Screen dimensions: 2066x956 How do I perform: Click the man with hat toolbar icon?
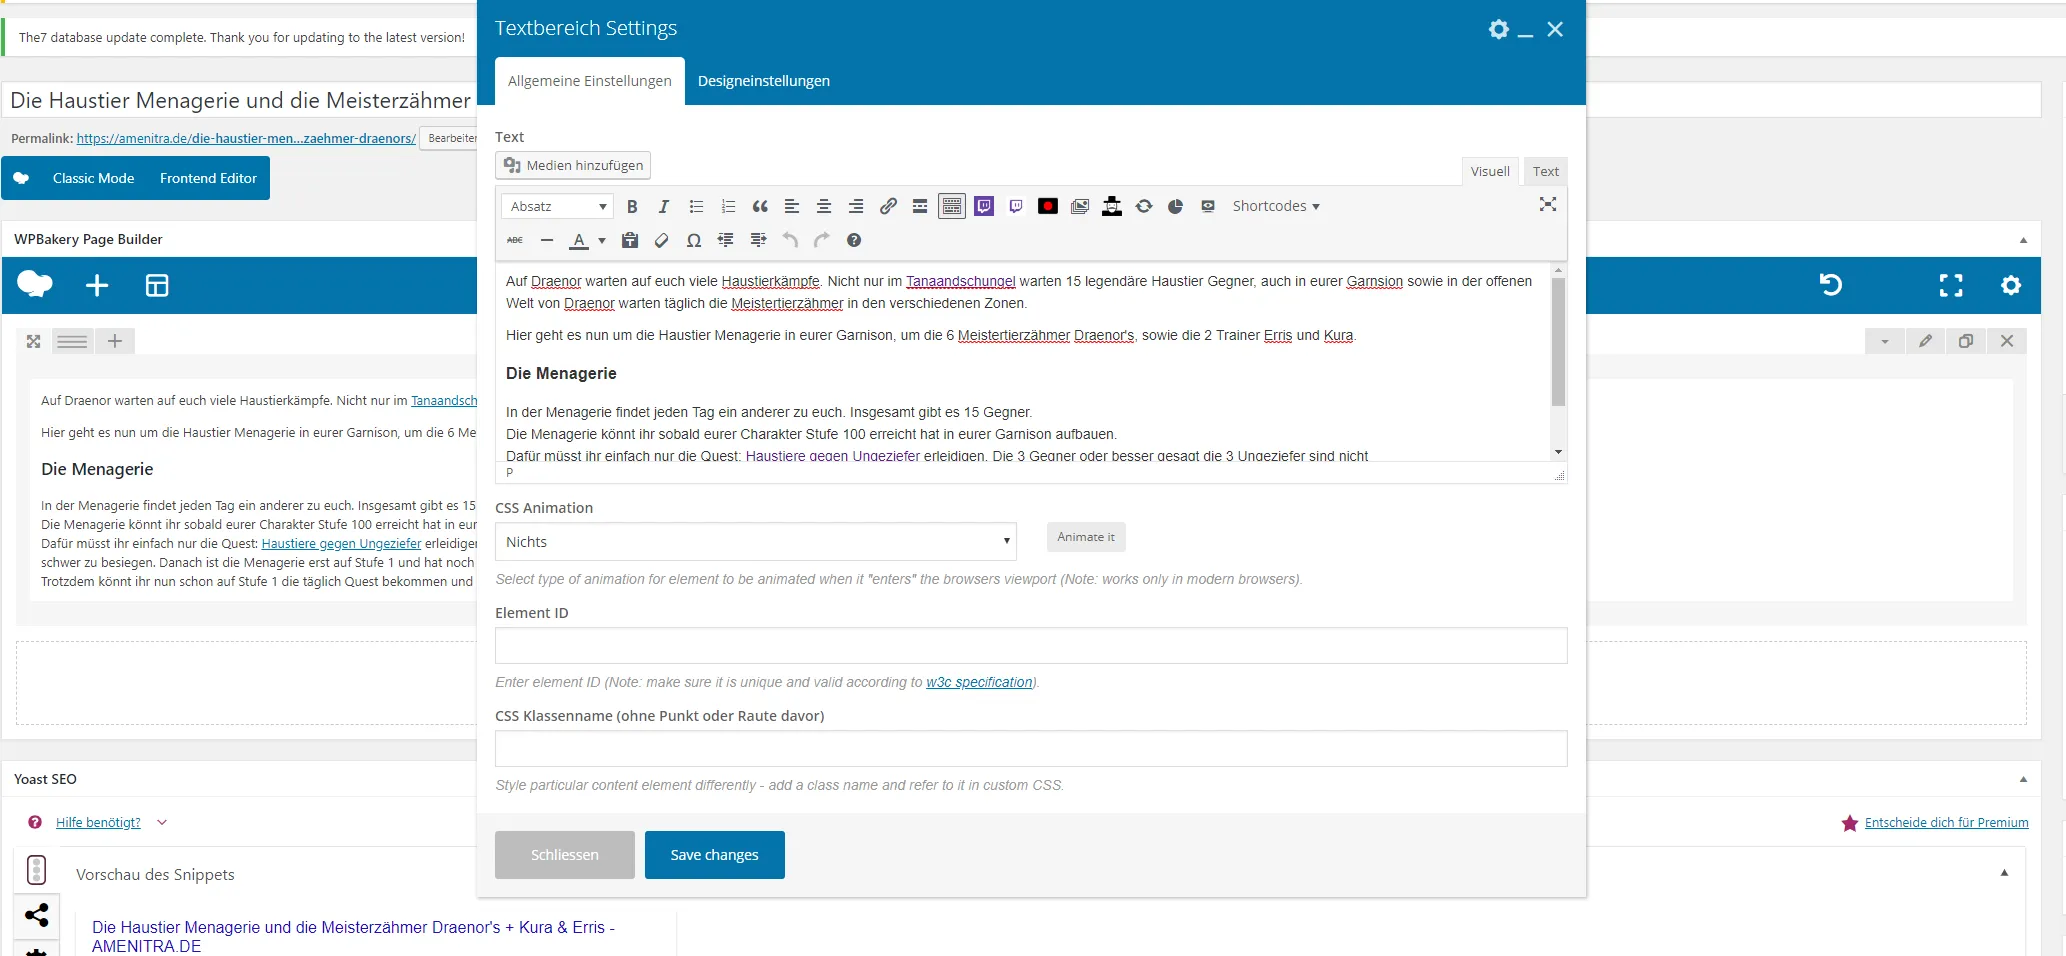(1112, 206)
